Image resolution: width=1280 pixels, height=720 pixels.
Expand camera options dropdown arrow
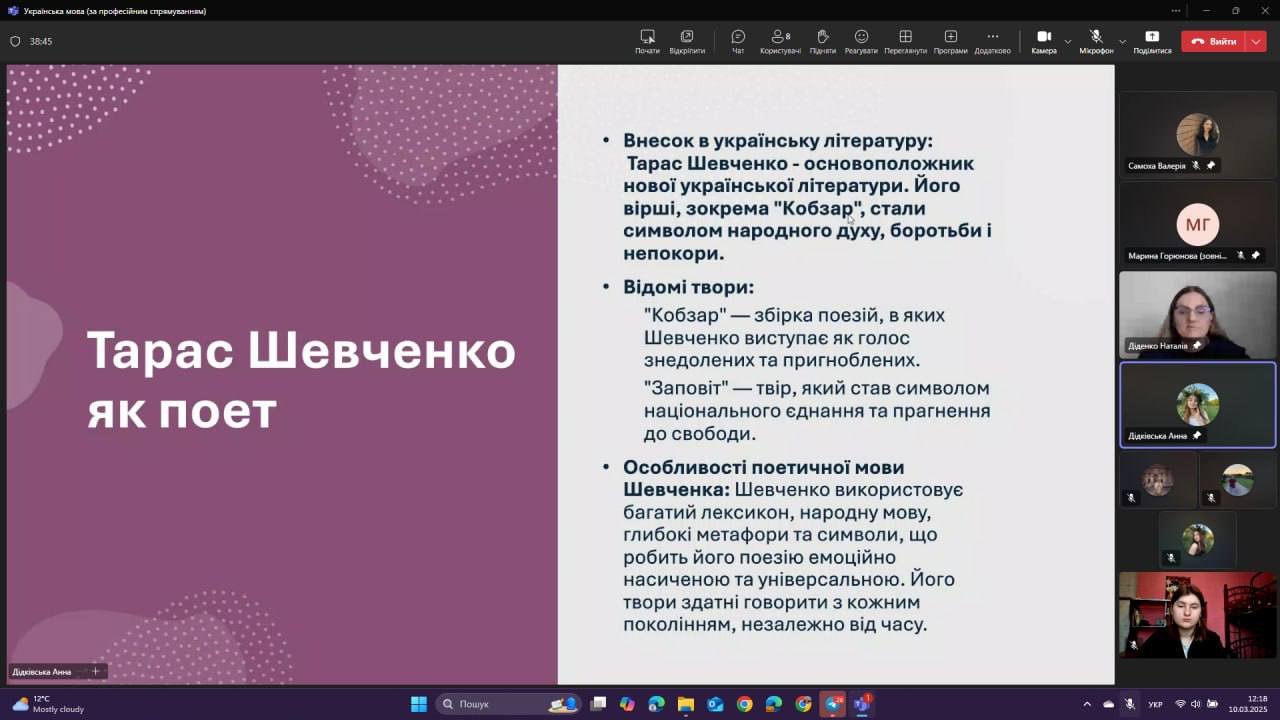coord(1068,42)
